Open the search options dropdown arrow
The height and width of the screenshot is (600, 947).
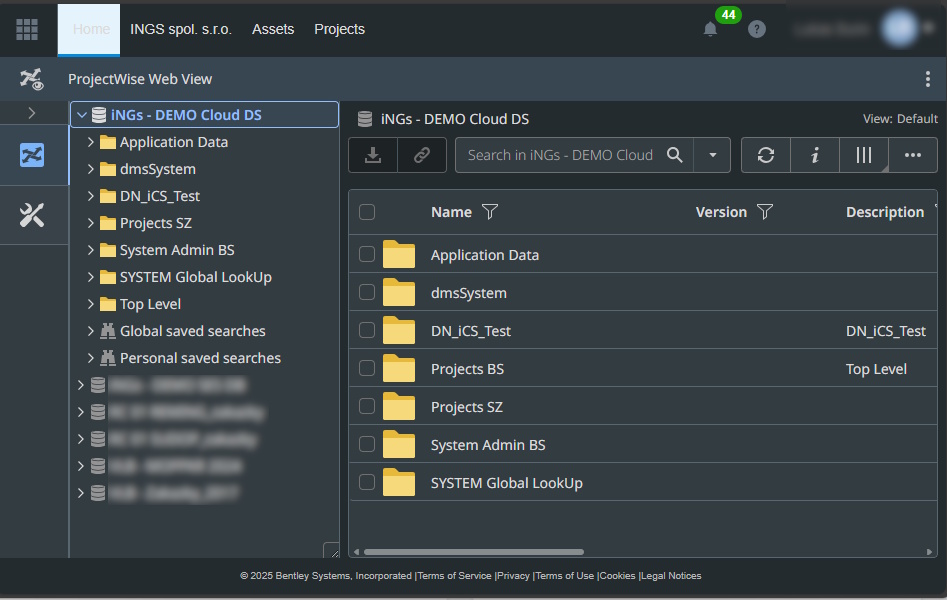coord(712,154)
